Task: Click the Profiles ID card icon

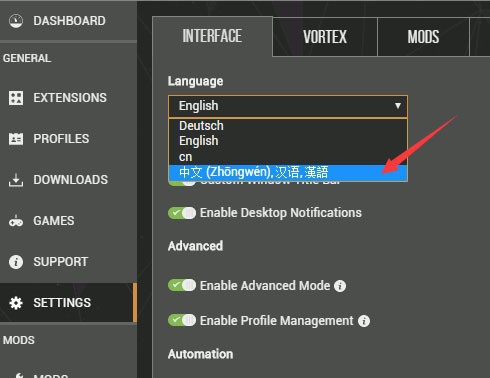Action: (16, 139)
